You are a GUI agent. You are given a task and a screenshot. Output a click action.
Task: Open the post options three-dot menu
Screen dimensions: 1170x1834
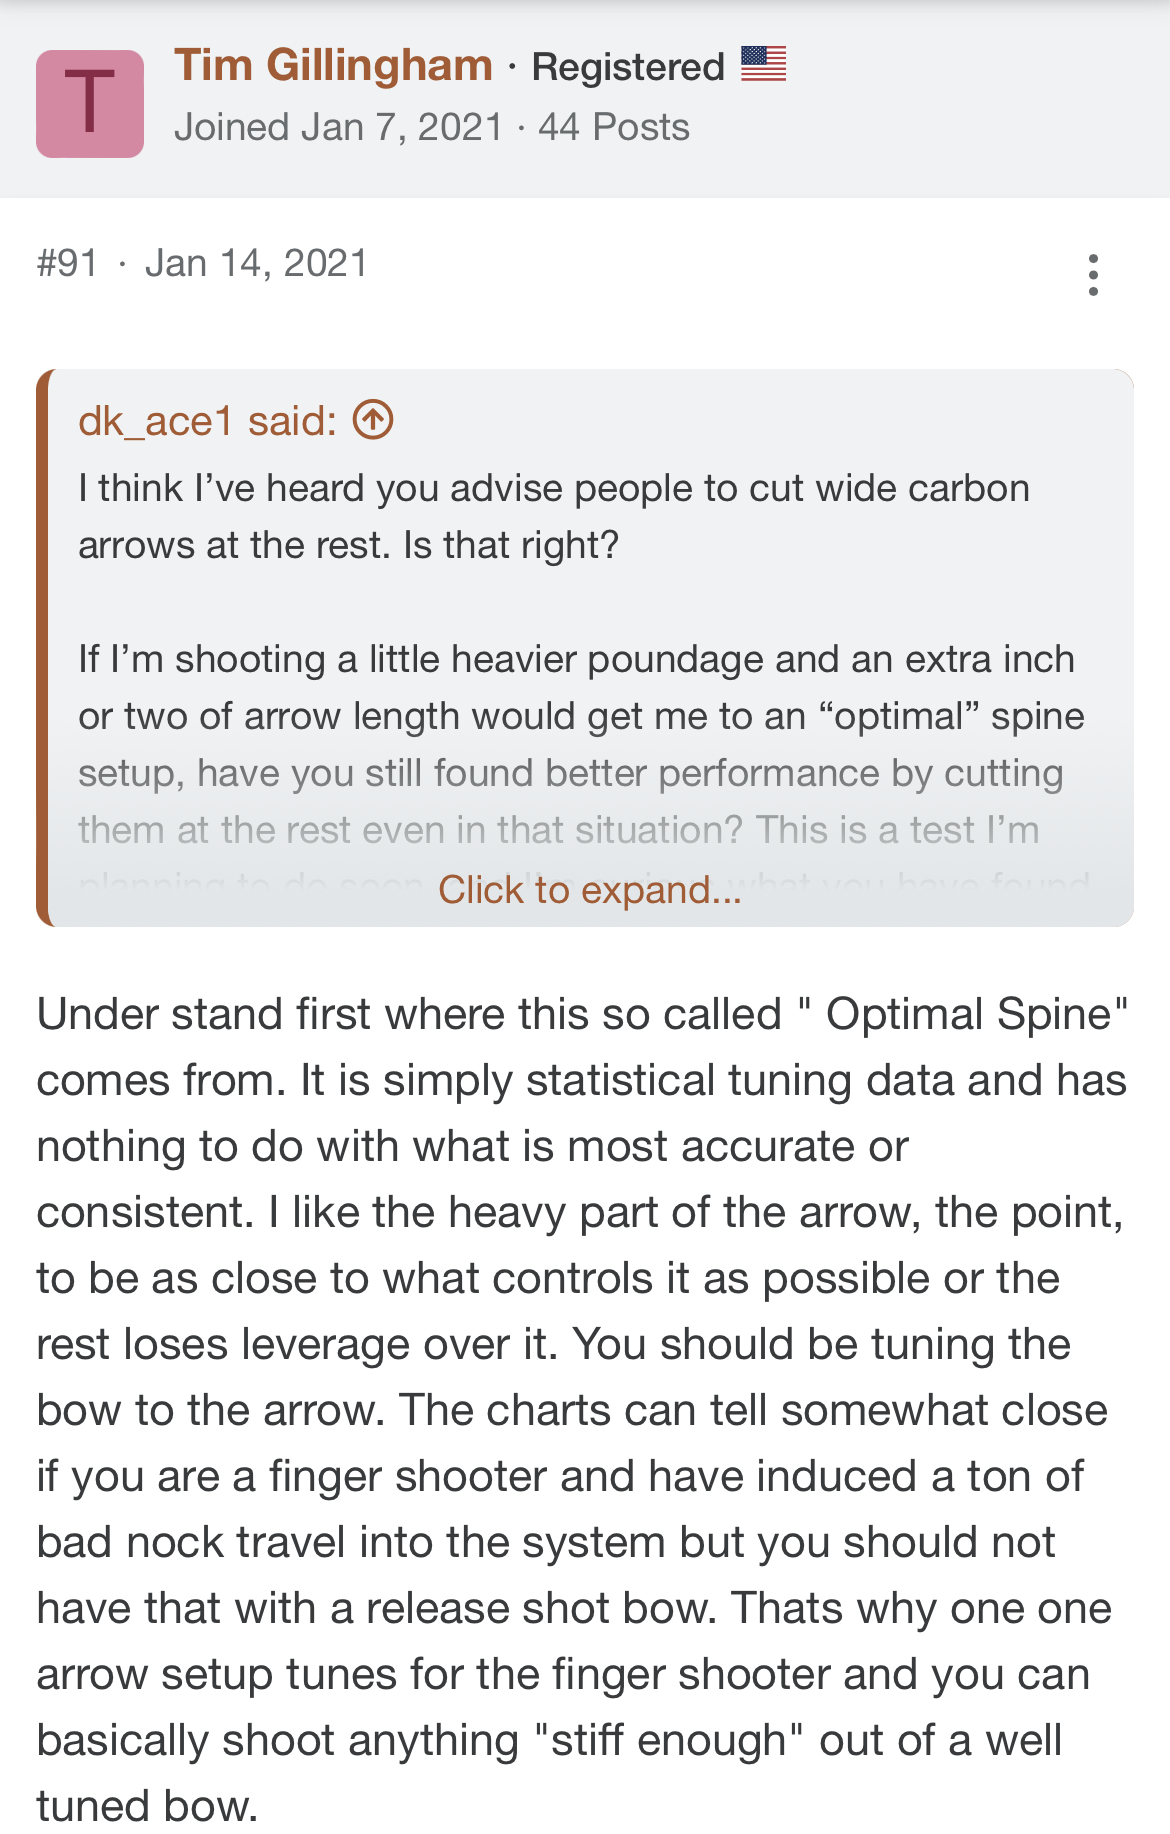pyautogui.click(x=1093, y=274)
